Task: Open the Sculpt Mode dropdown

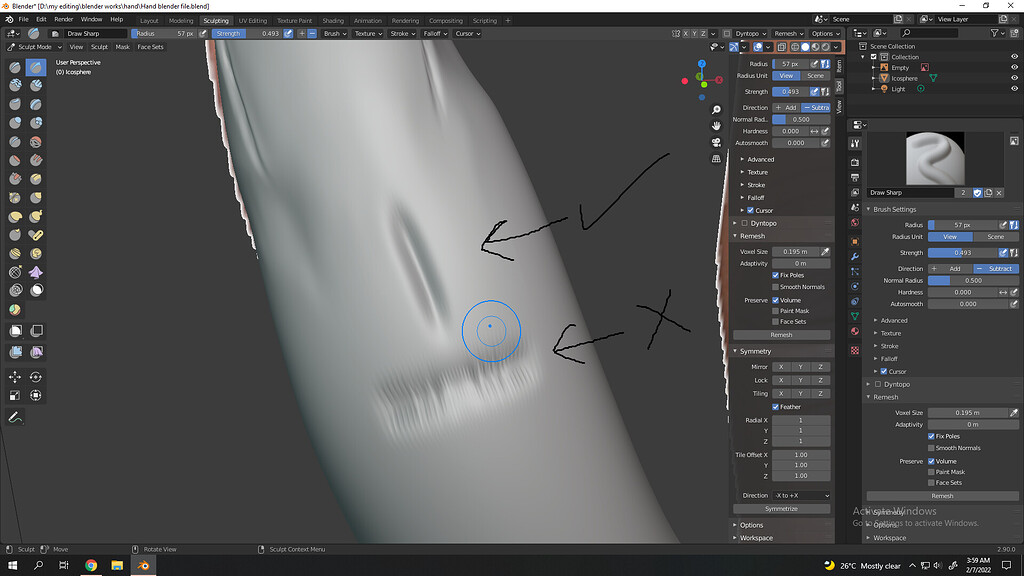Action: pos(34,47)
